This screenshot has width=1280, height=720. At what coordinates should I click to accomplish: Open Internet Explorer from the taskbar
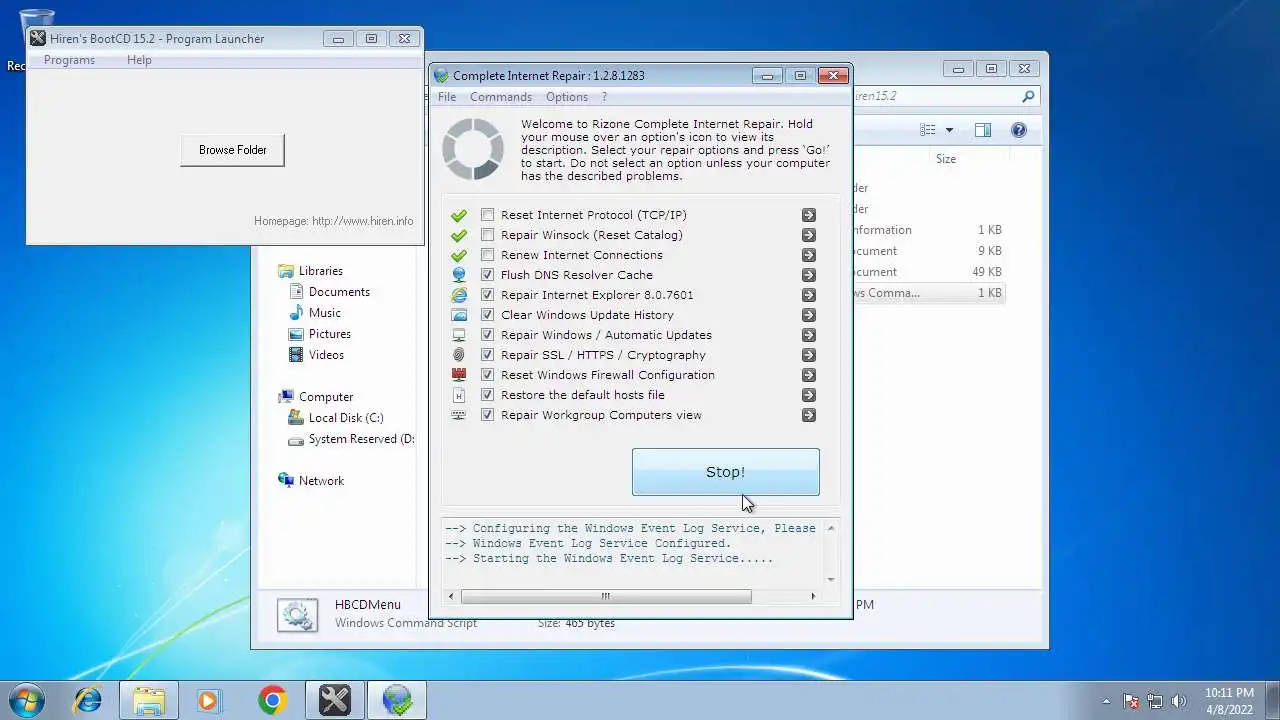[x=88, y=700]
